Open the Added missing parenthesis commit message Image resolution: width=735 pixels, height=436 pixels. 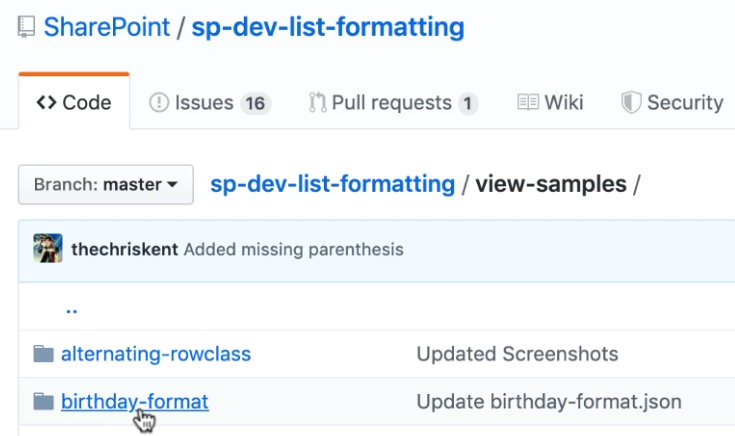coord(293,249)
